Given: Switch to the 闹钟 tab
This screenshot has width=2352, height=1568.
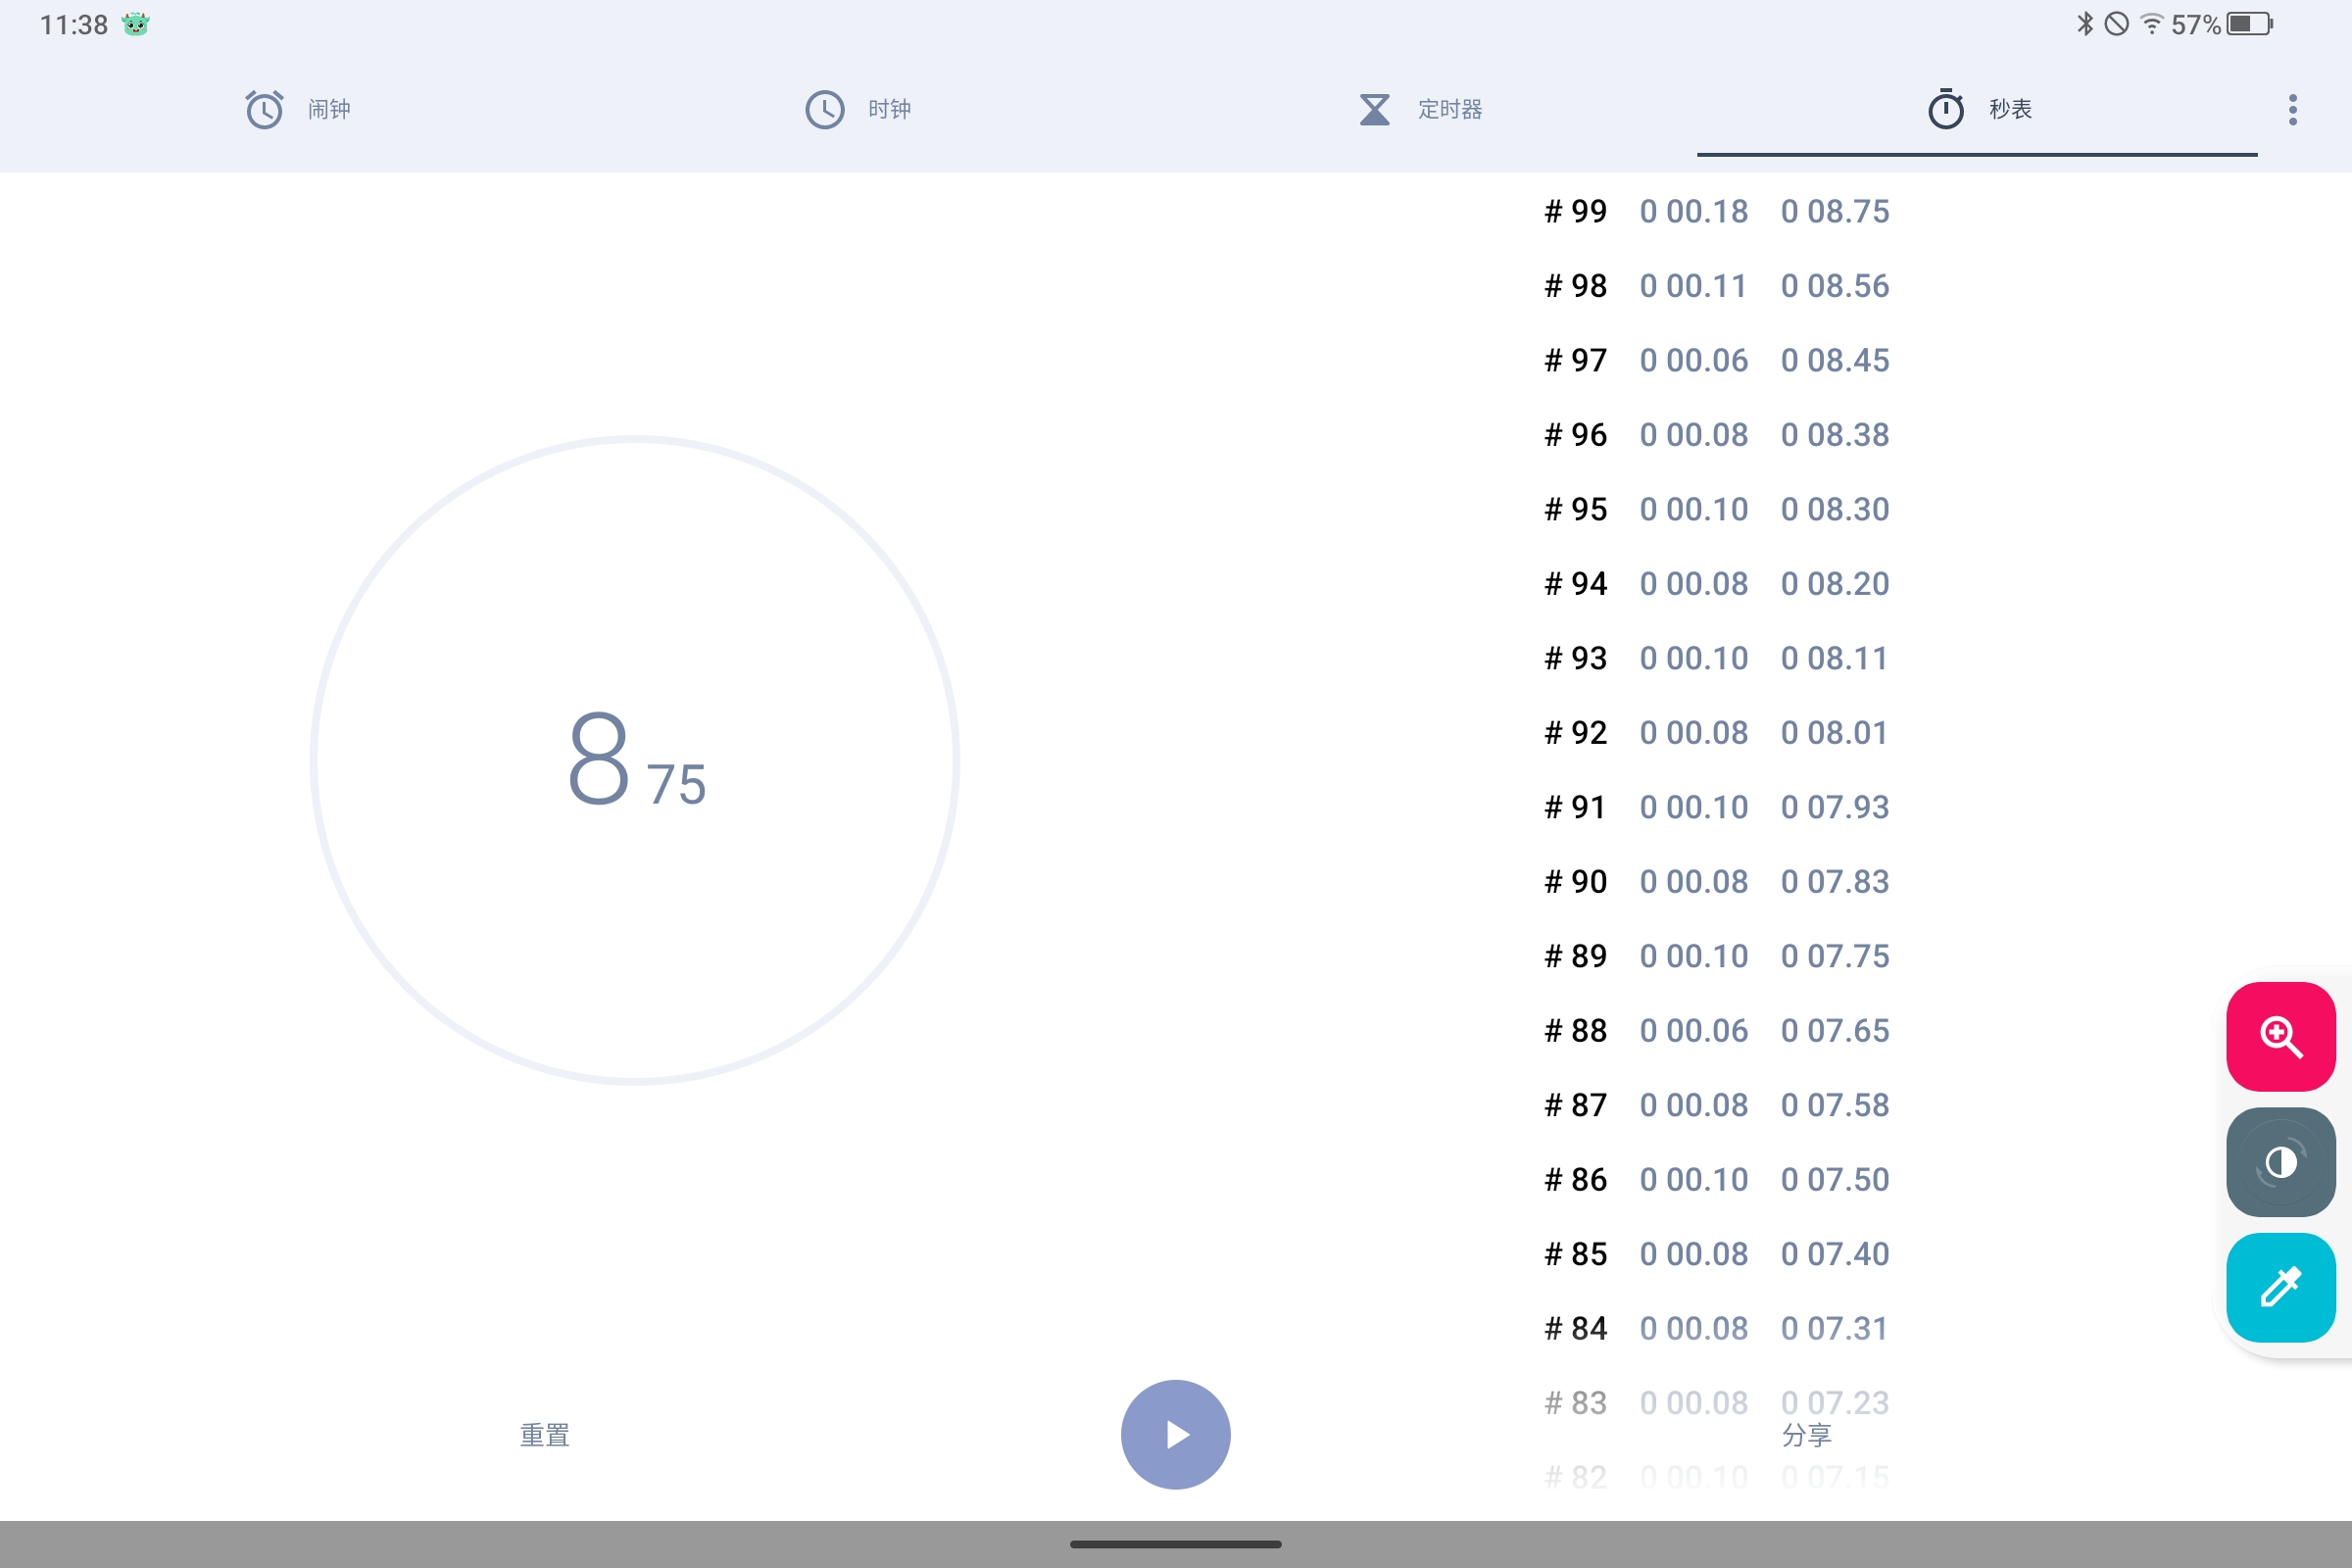Looking at the screenshot, I should 329,109.
